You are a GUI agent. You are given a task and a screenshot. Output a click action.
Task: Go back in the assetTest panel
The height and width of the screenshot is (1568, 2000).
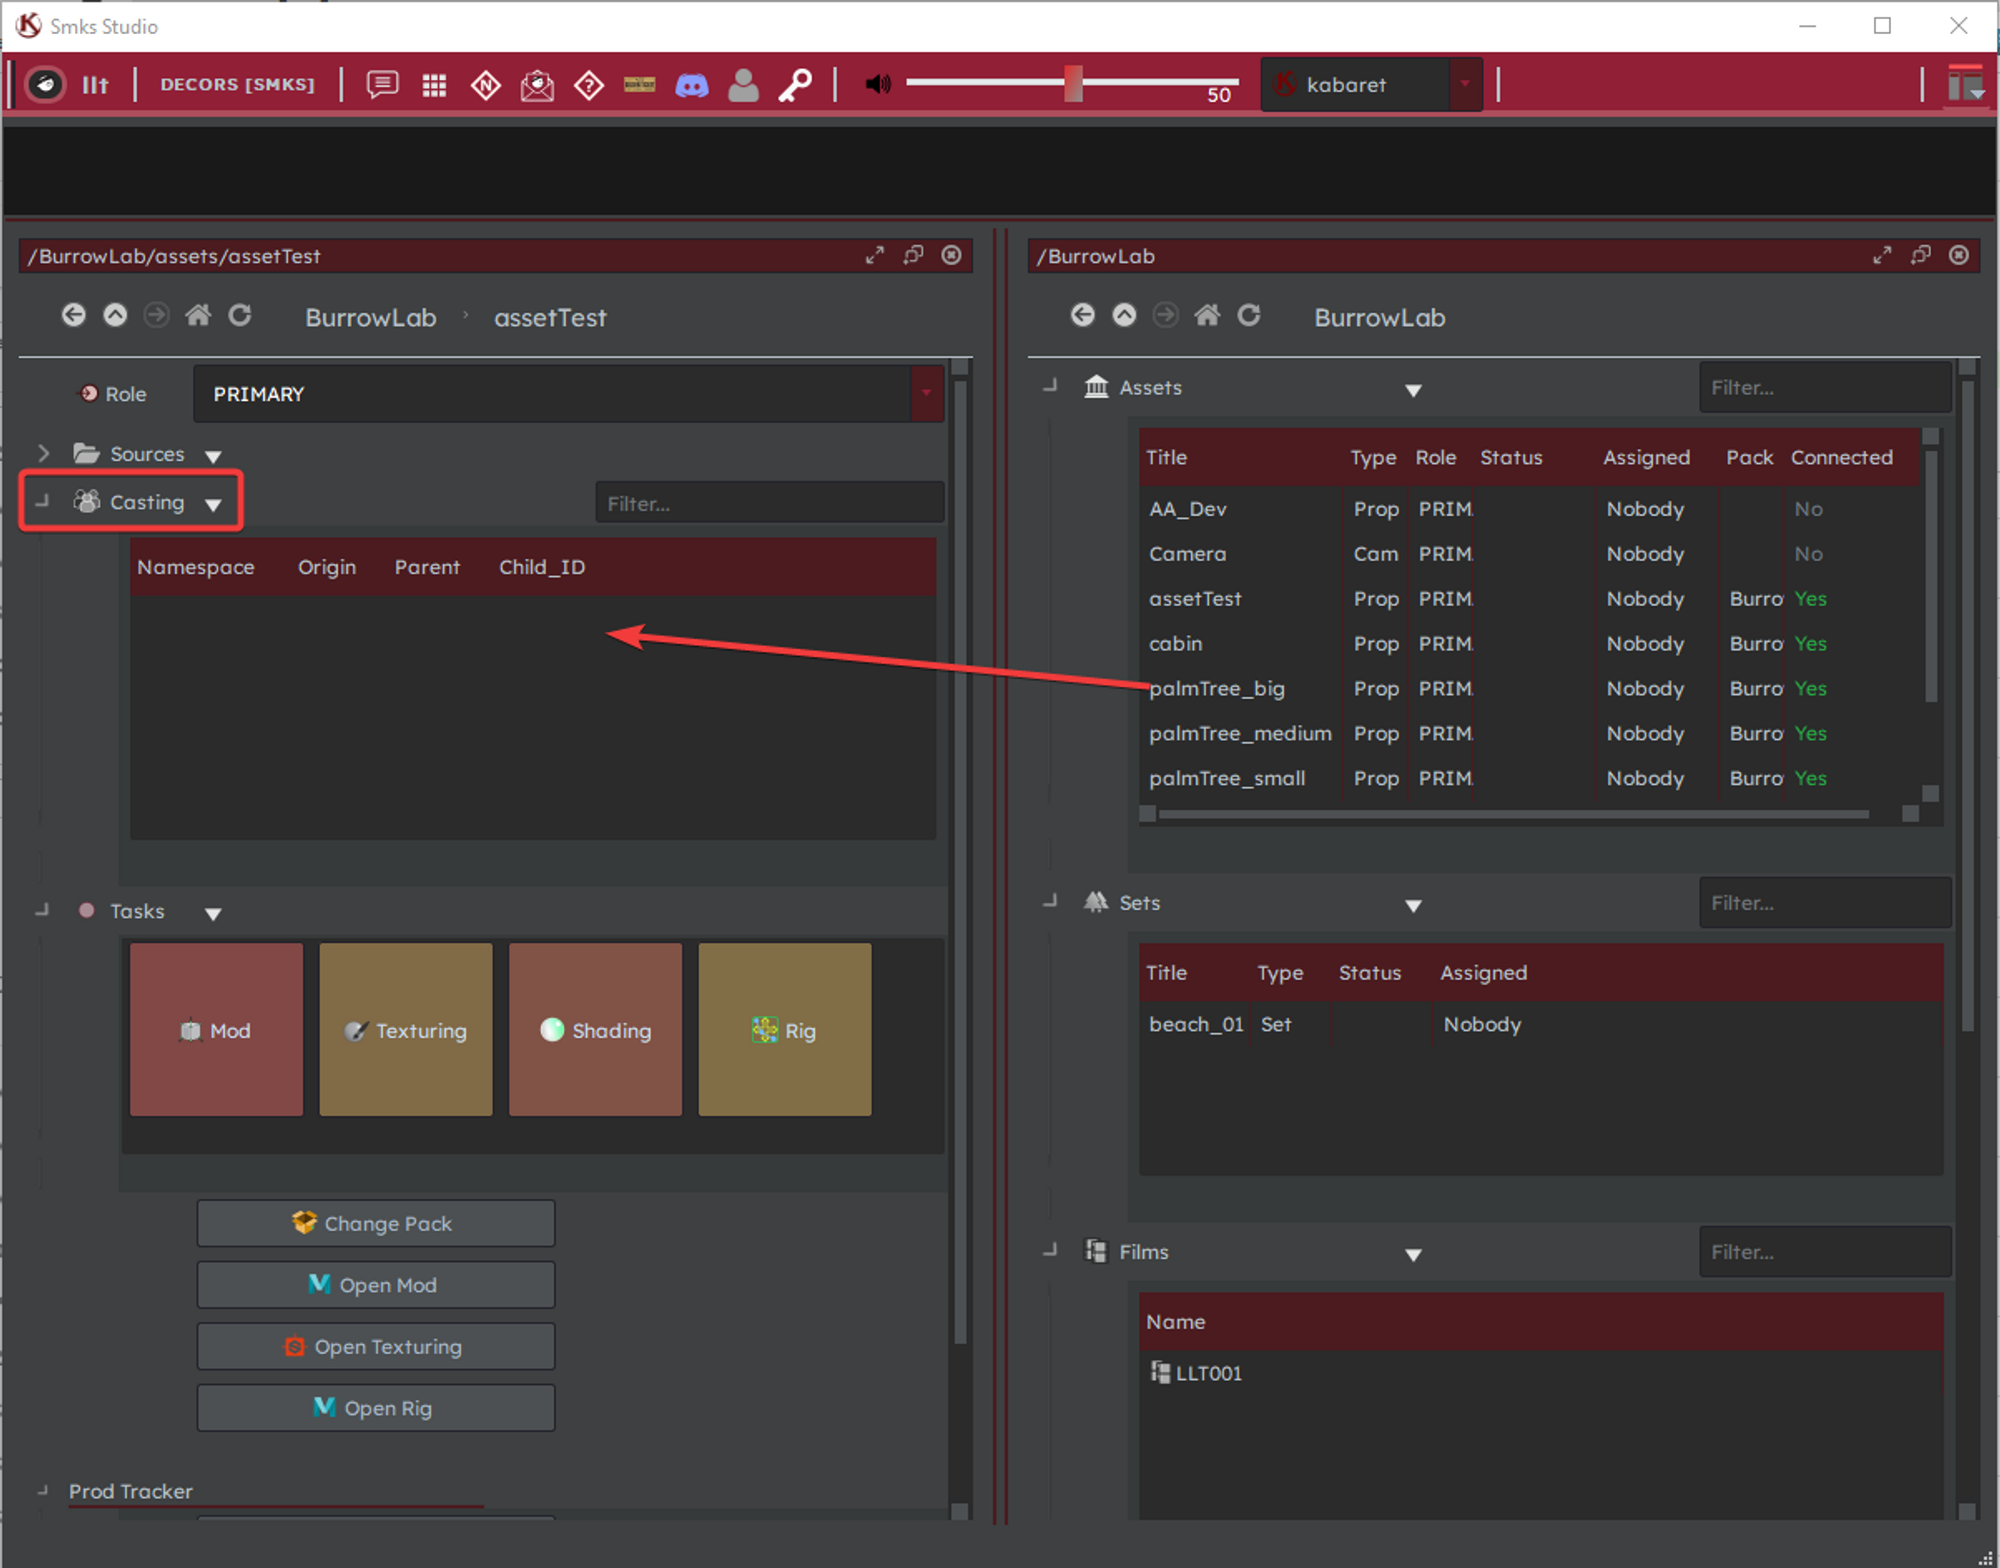(74, 316)
